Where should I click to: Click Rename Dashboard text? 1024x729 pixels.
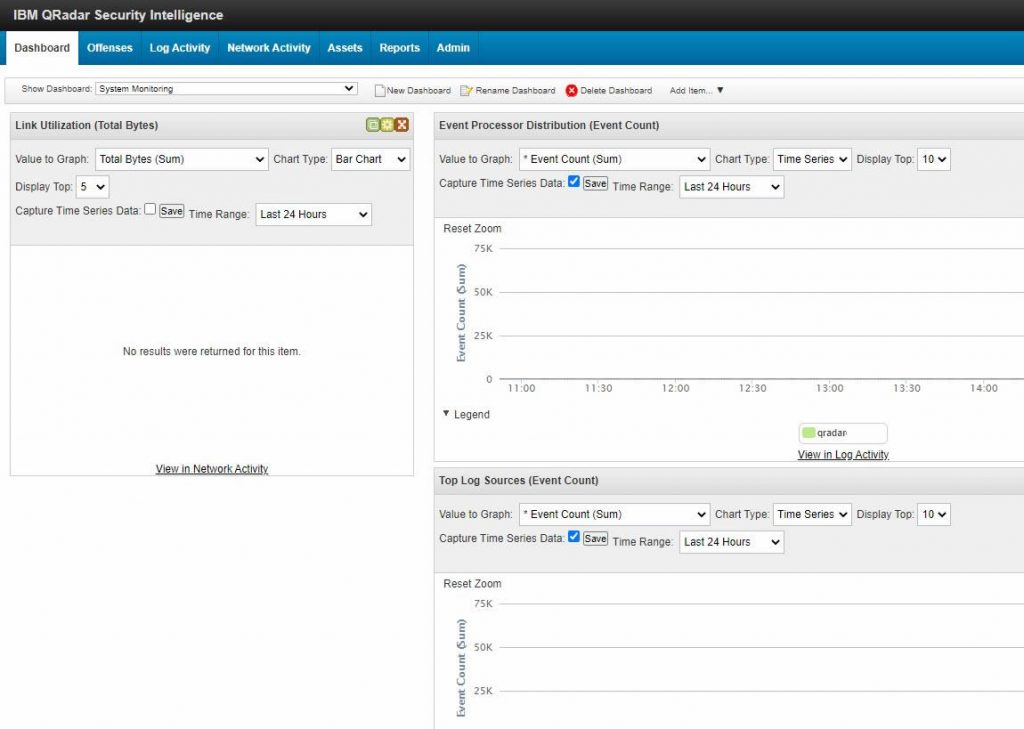pos(515,90)
